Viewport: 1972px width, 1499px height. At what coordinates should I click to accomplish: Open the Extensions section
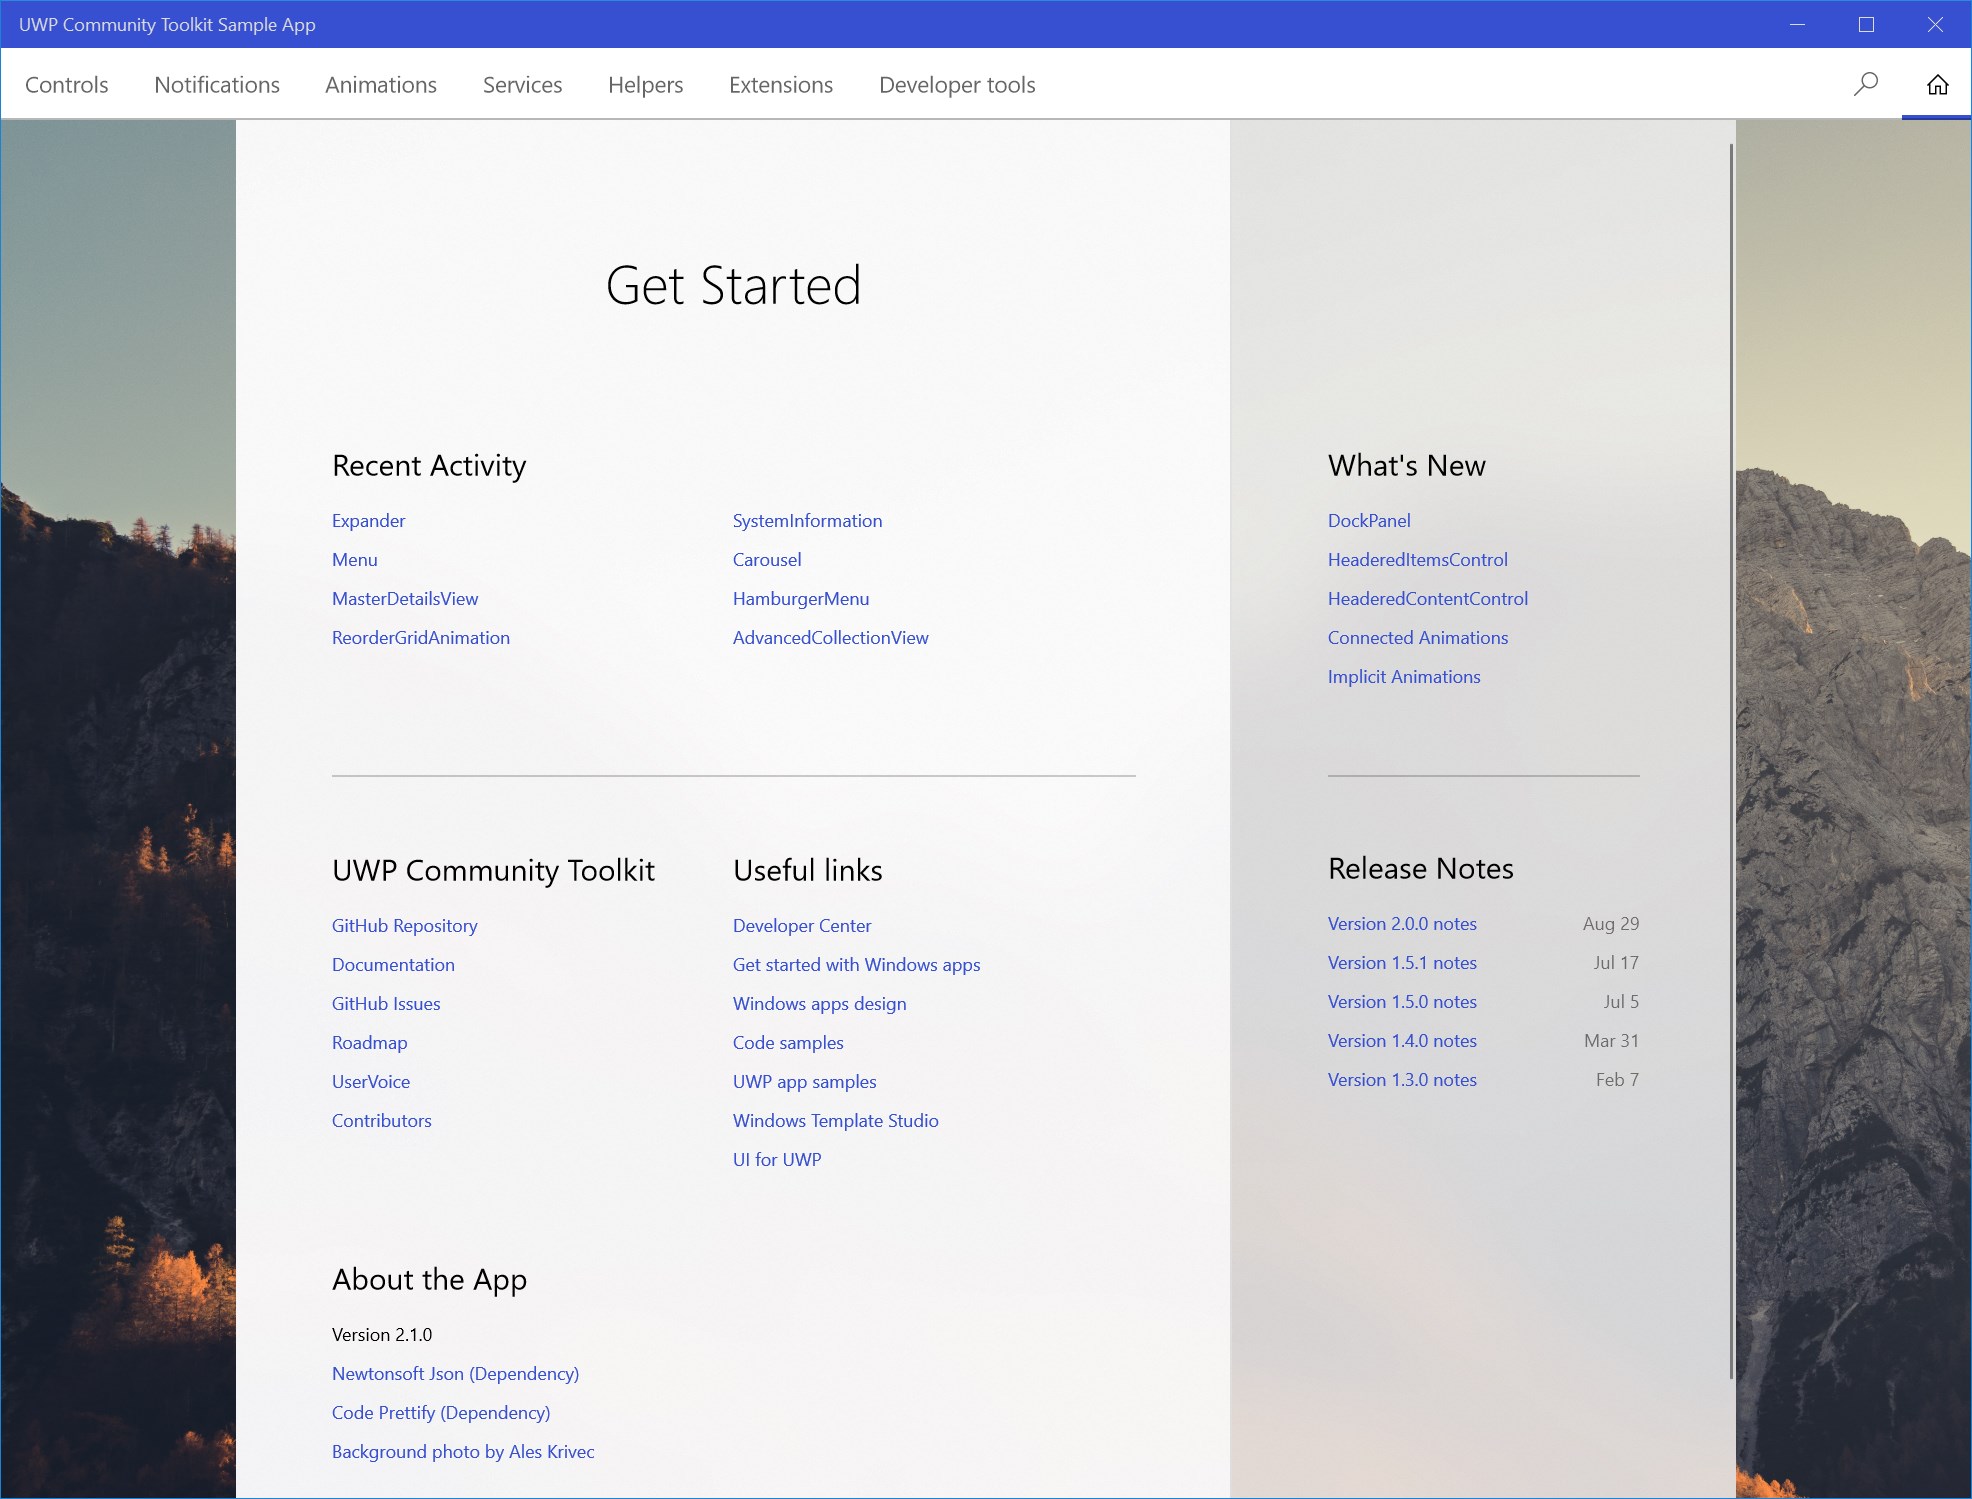point(780,84)
